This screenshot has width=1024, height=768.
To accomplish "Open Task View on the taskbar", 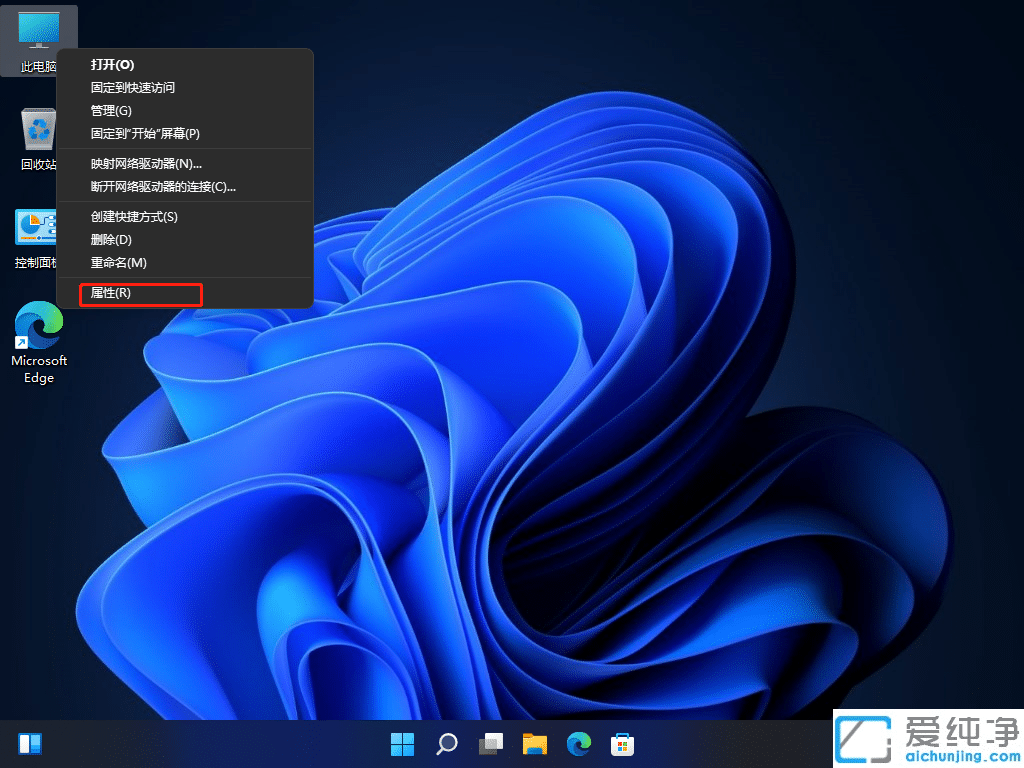I will [x=490, y=743].
